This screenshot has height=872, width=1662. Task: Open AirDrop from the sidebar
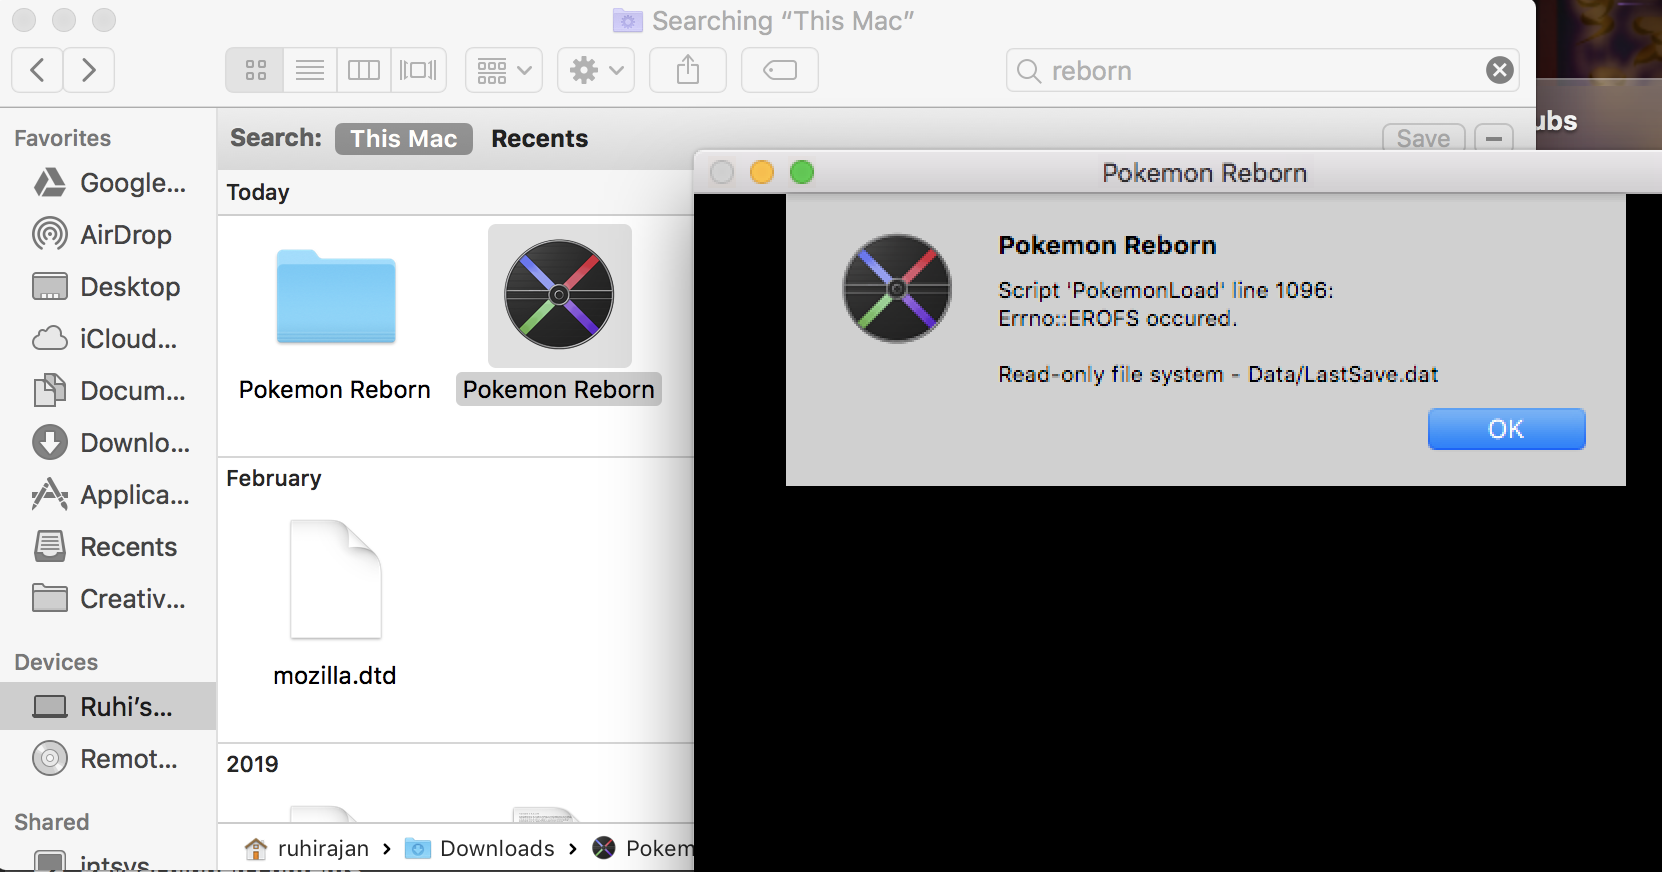[x=125, y=235]
